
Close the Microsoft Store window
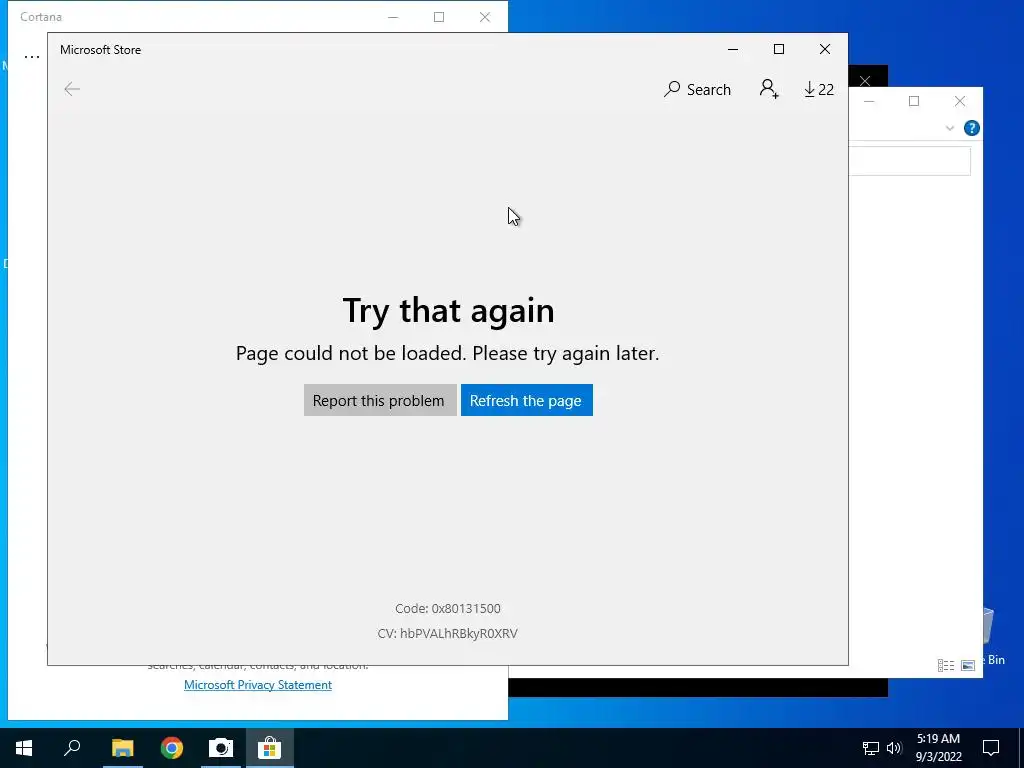point(825,50)
